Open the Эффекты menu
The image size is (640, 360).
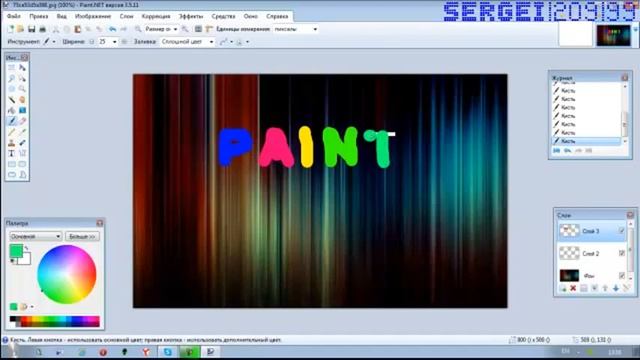tap(191, 16)
